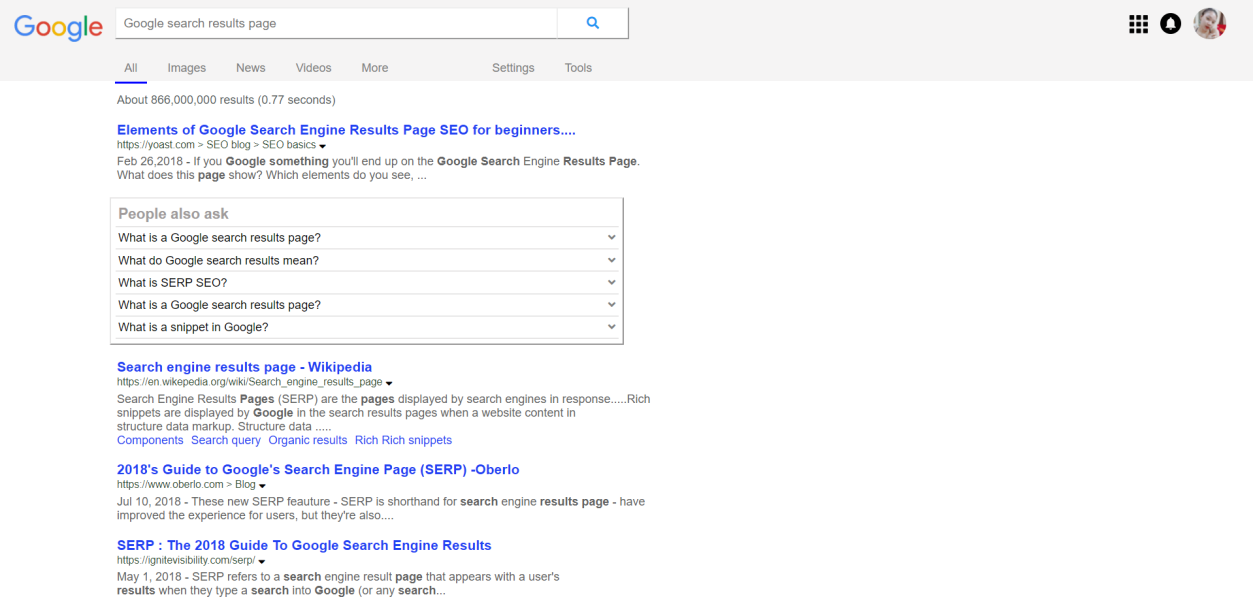
Task: Open the Google apps grid
Action: (x=1138, y=24)
